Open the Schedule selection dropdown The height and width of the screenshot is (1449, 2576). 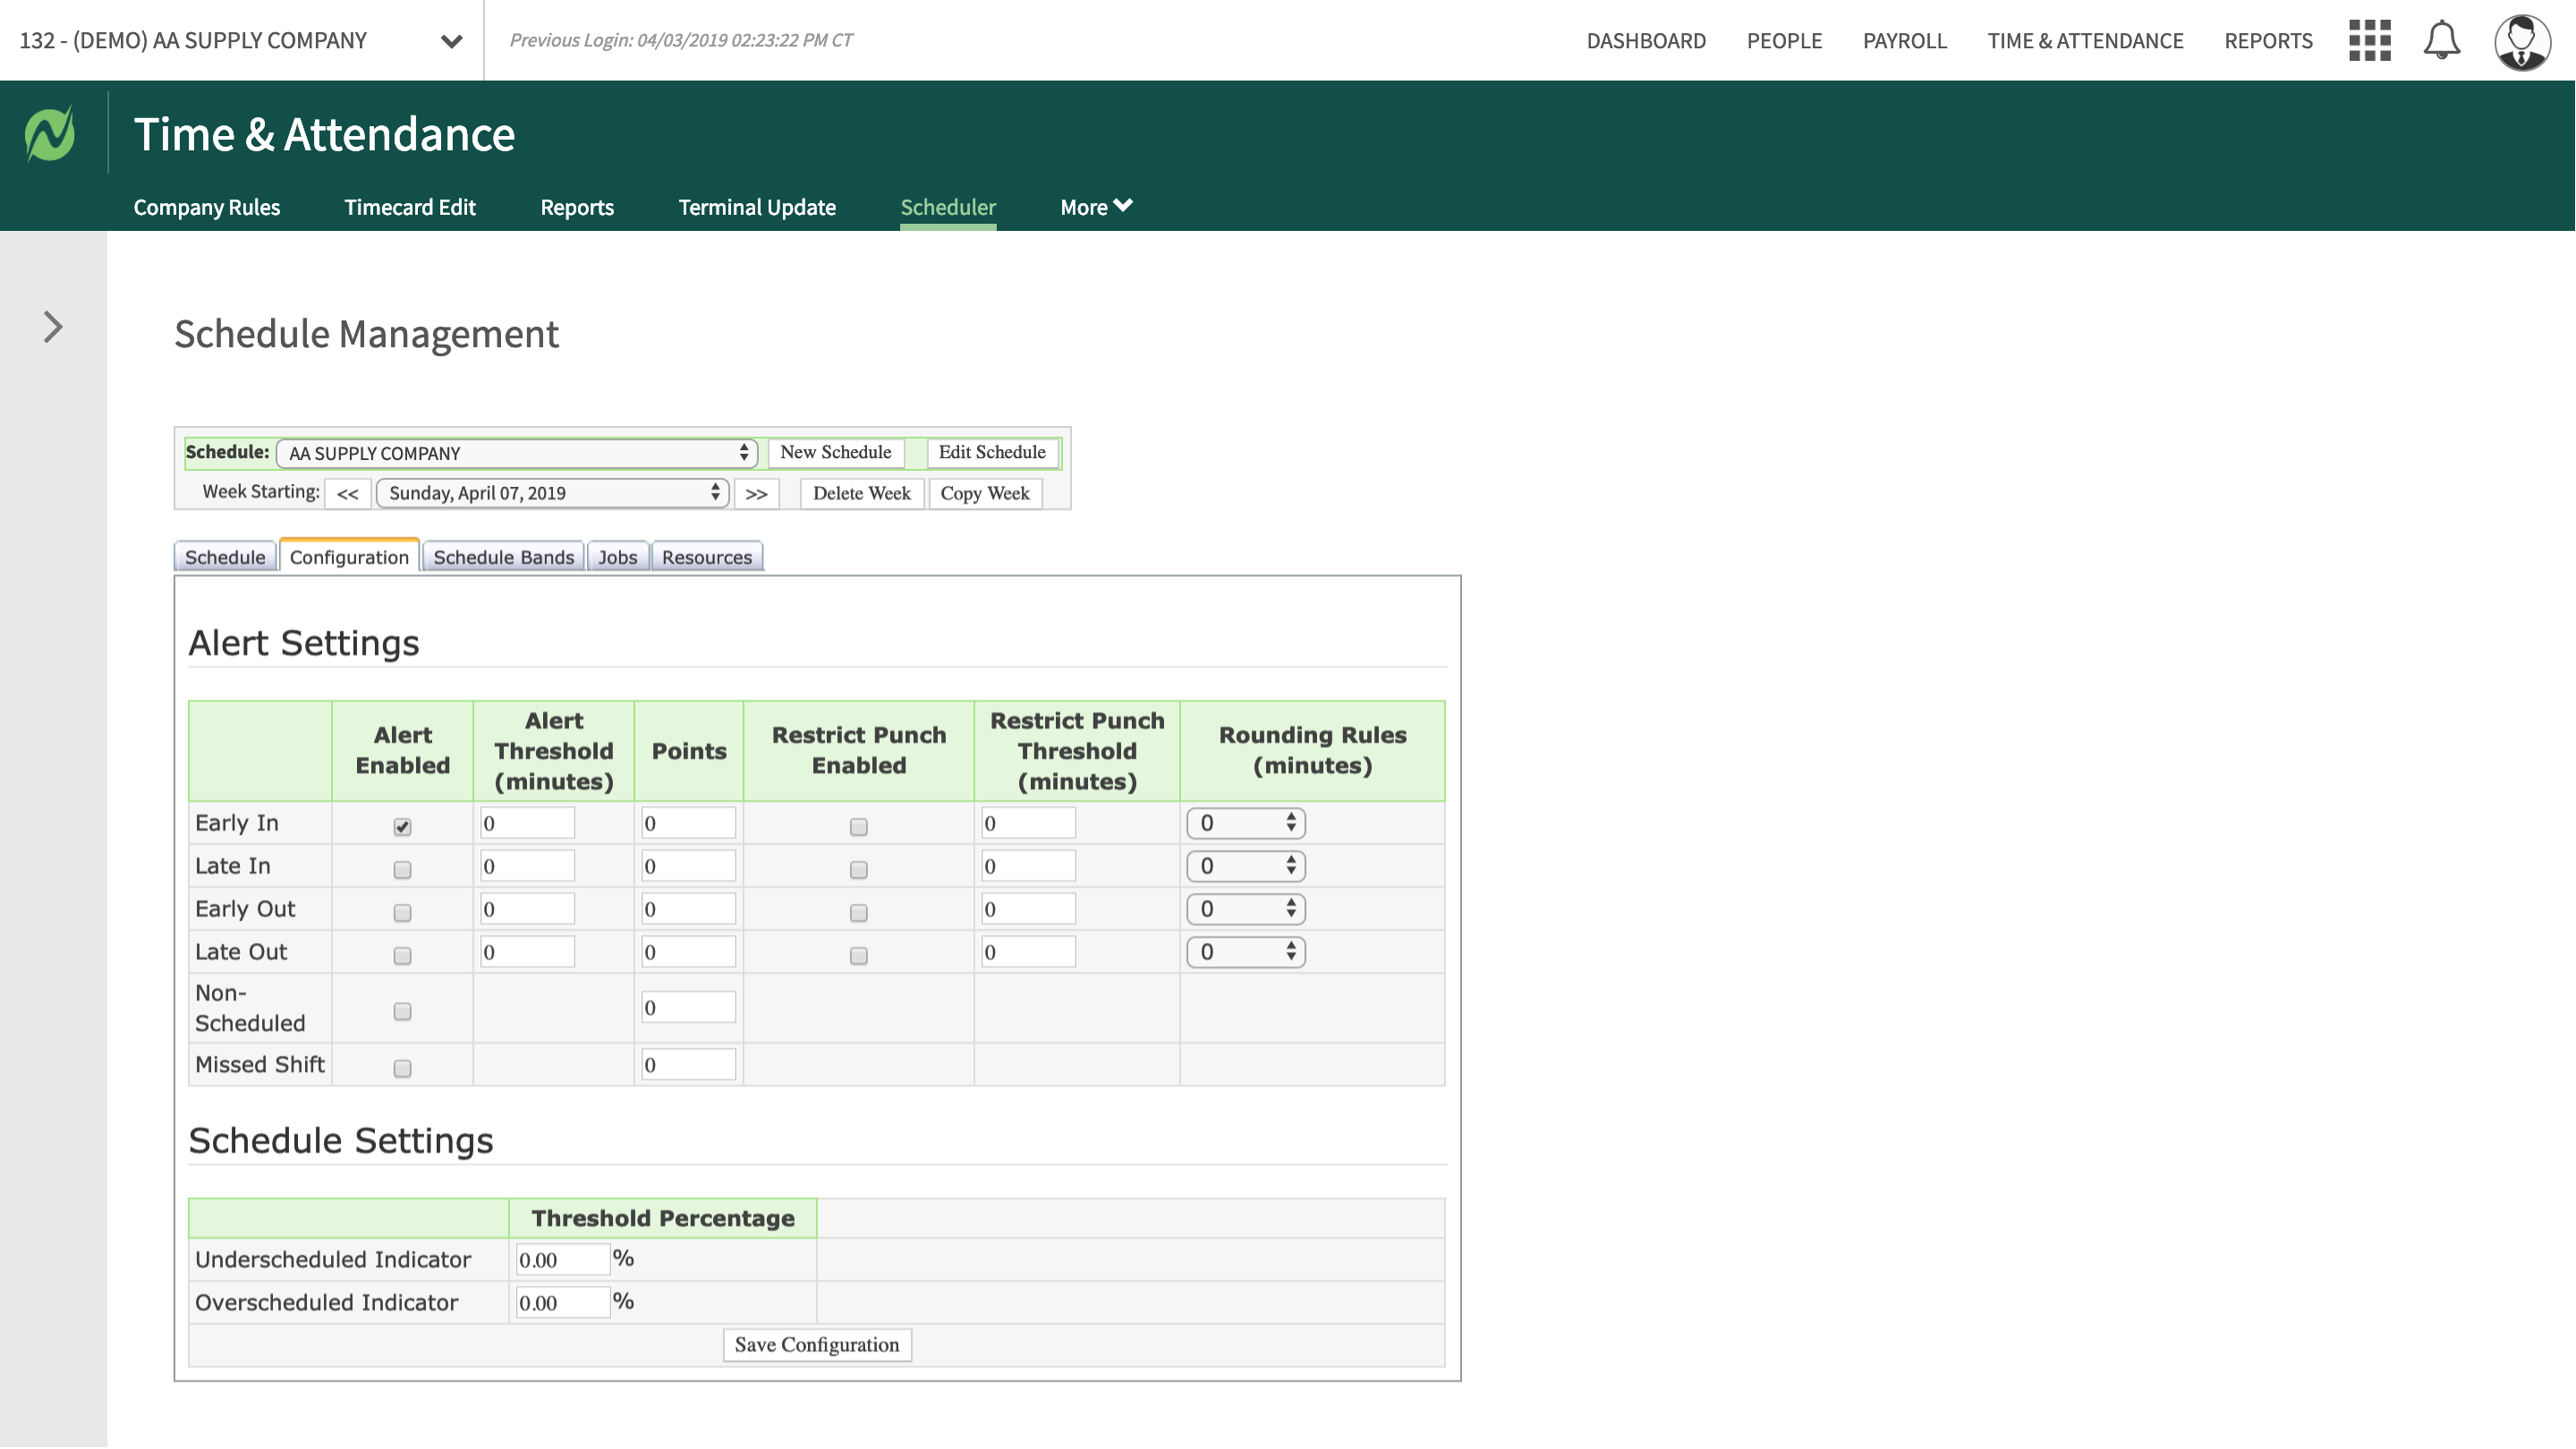coord(516,453)
